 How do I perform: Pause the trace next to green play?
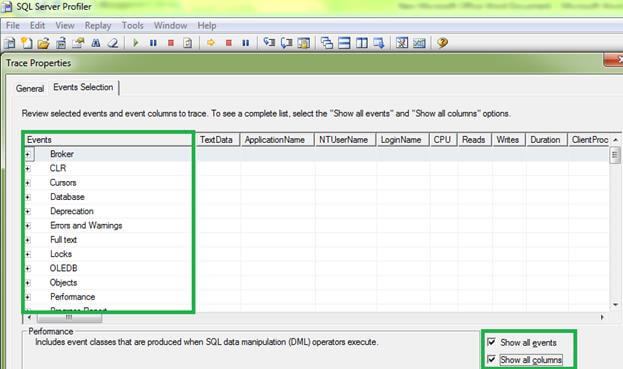click(x=153, y=43)
